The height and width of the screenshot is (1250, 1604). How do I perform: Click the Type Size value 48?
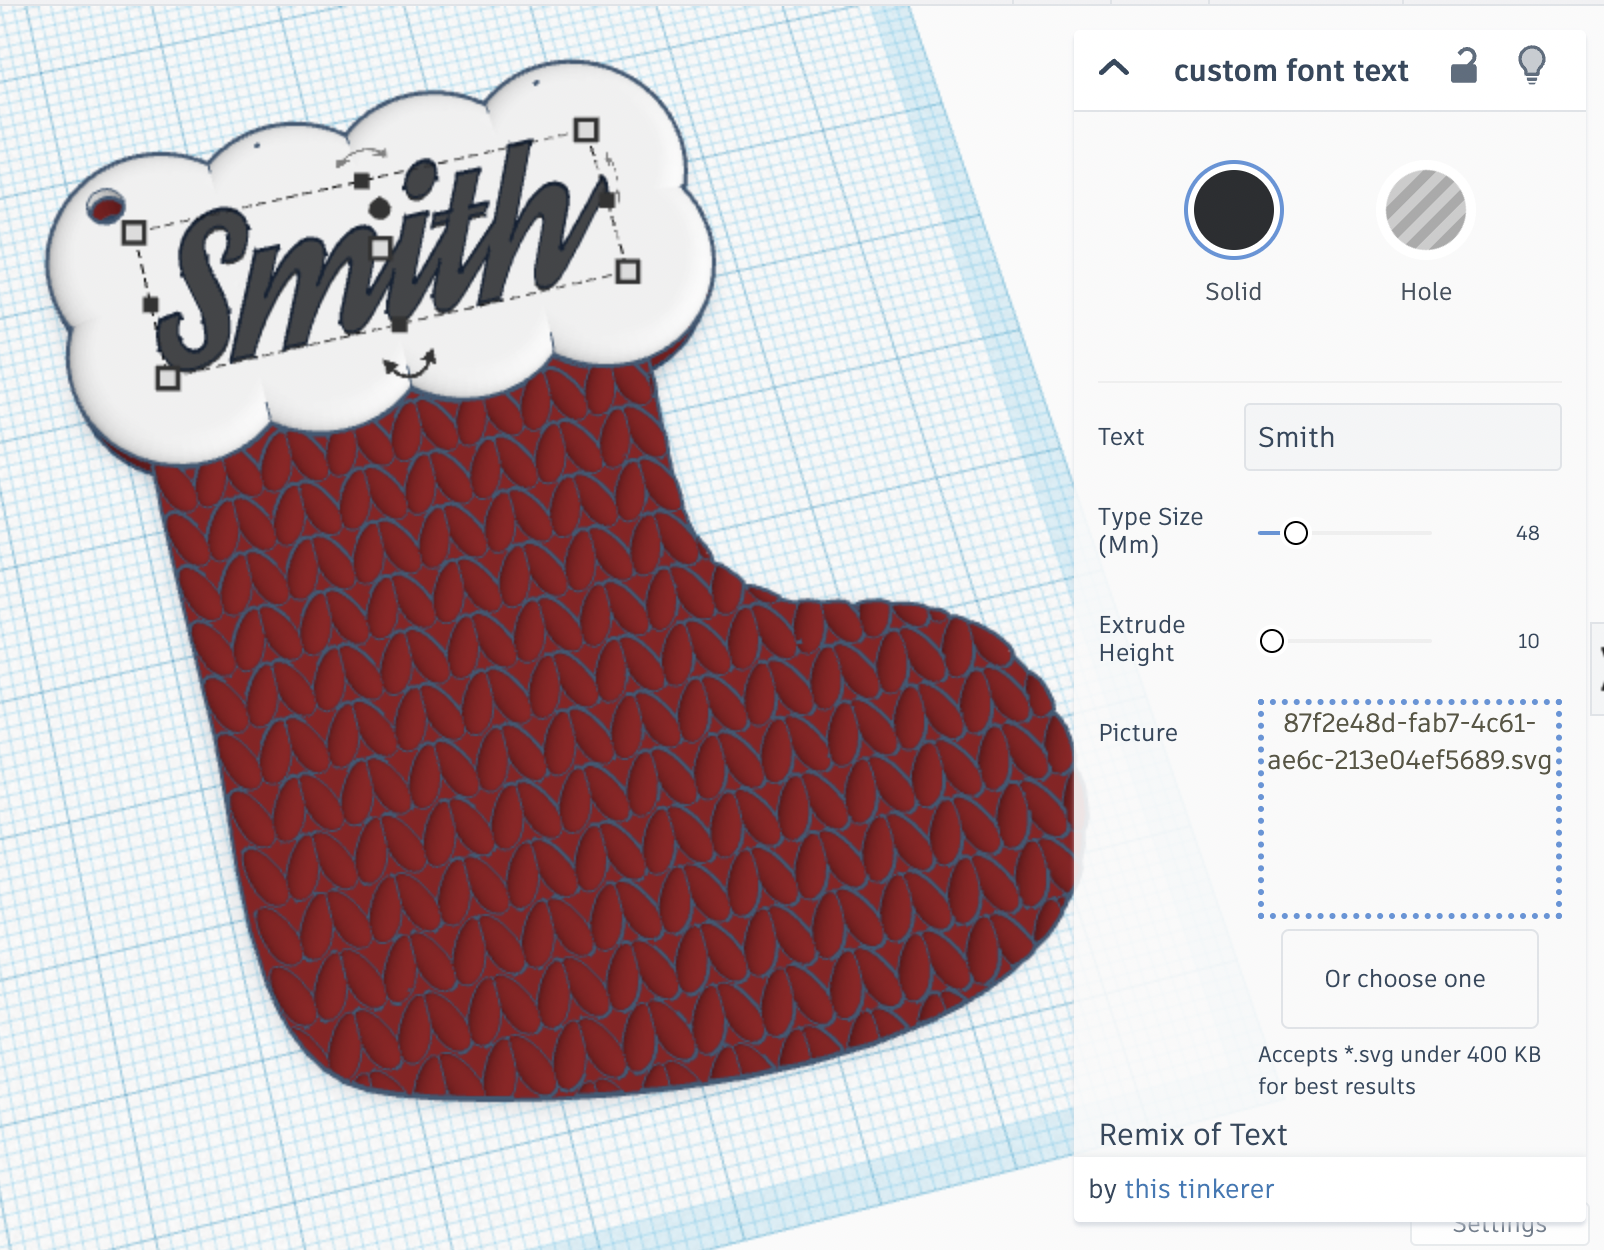(x=1527, y=533)
